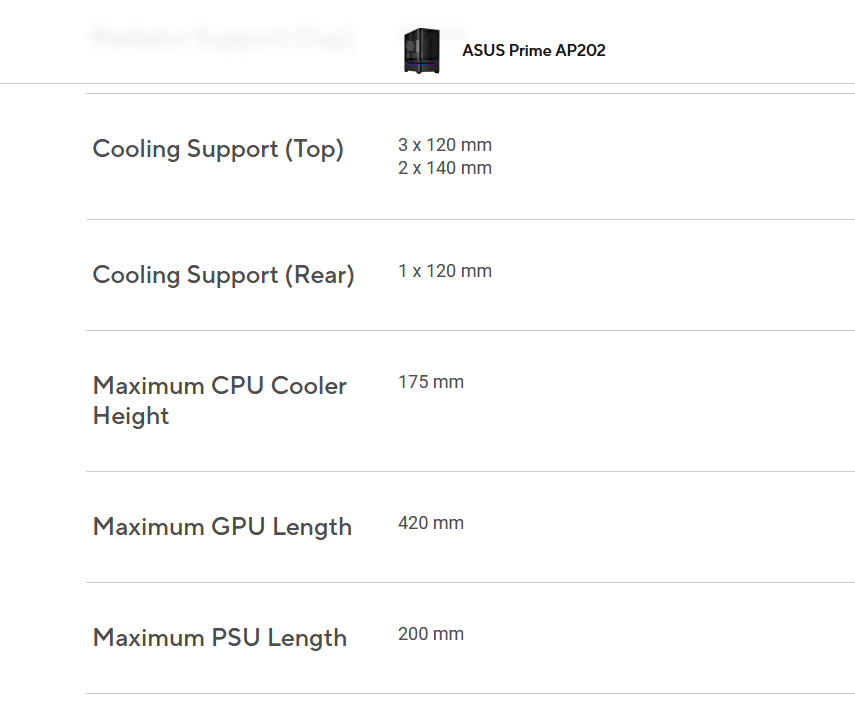855x721 pixels.
Task: Click the 2 x 140 mm value
Action: tap(445, 168)
